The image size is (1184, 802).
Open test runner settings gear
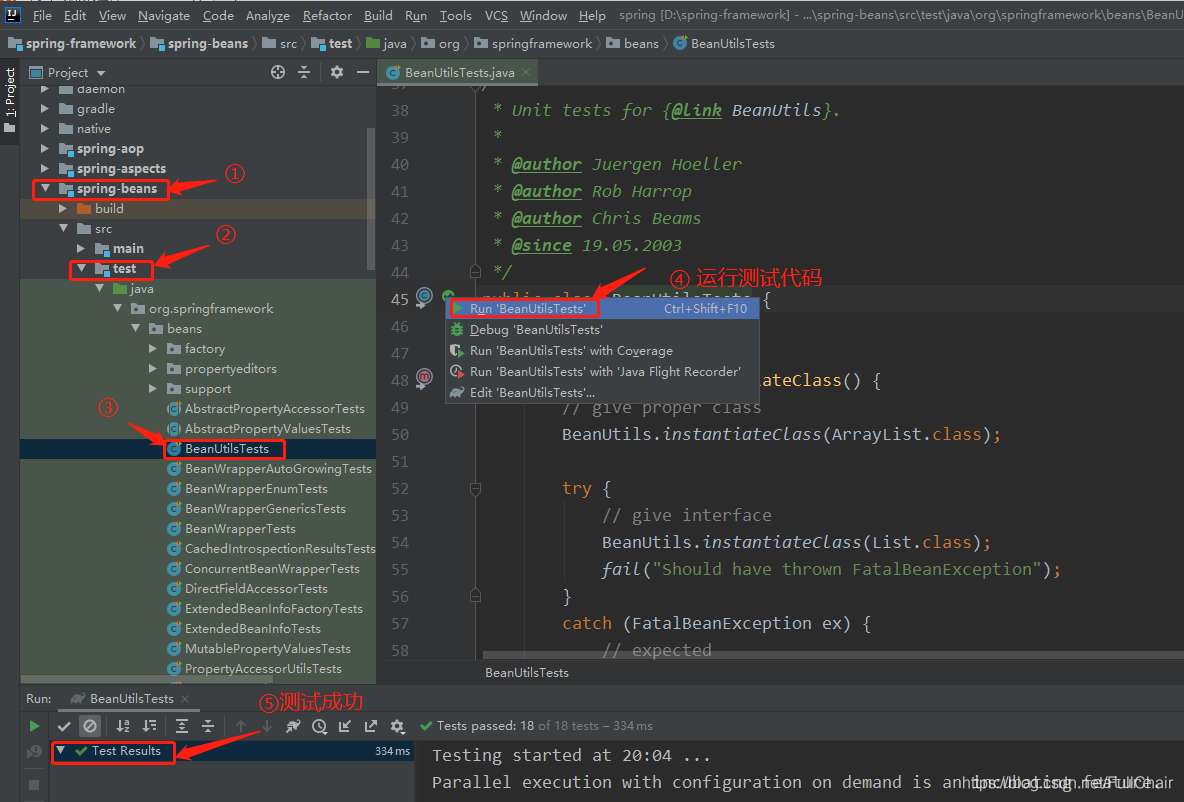point(397,726)
